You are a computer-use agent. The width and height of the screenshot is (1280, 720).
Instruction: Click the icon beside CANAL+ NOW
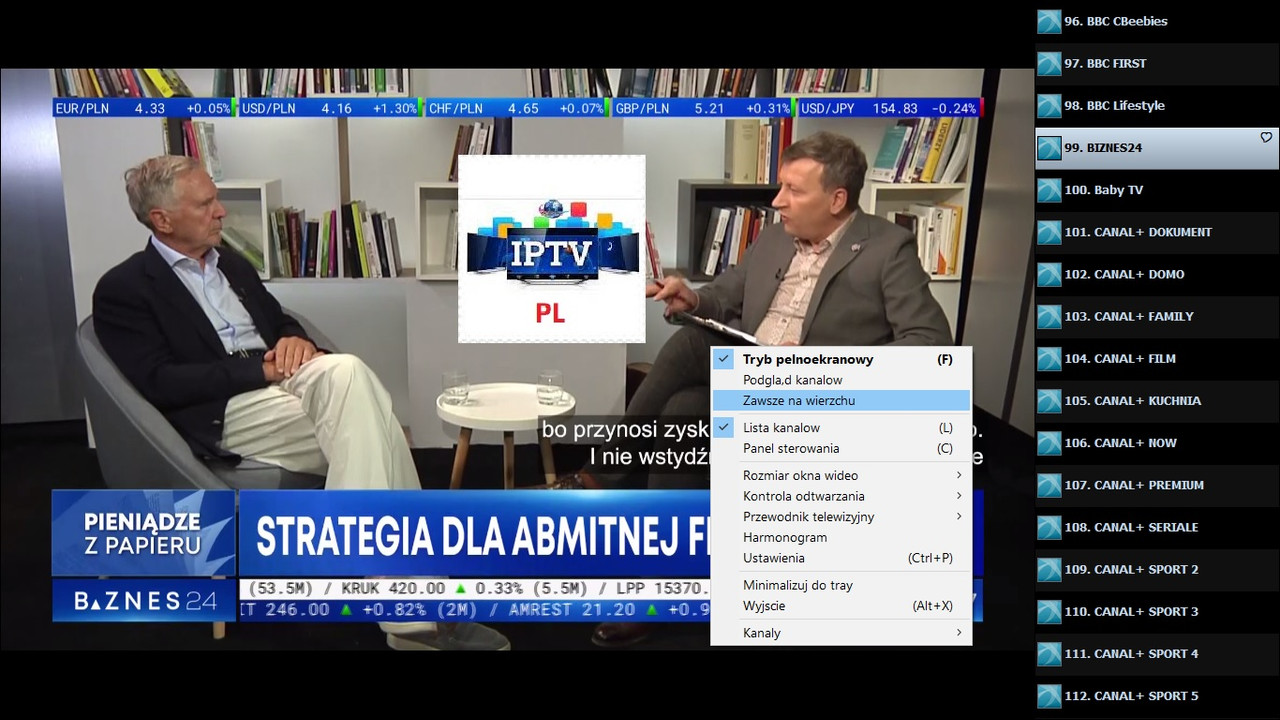(x=1049, y=443)
